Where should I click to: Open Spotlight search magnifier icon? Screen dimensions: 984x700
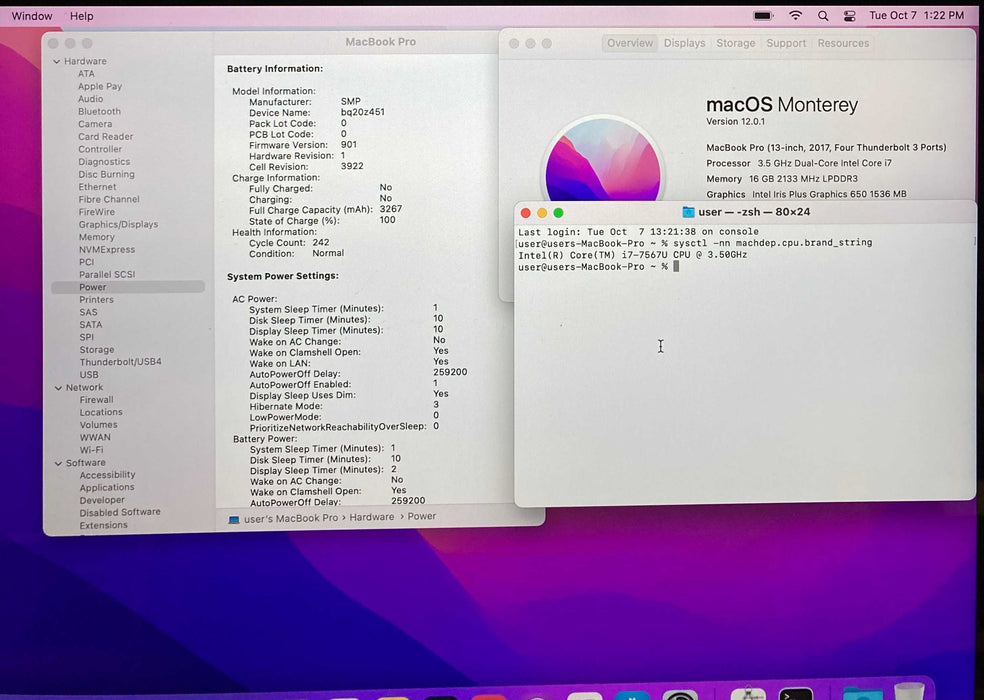[823, 16]
